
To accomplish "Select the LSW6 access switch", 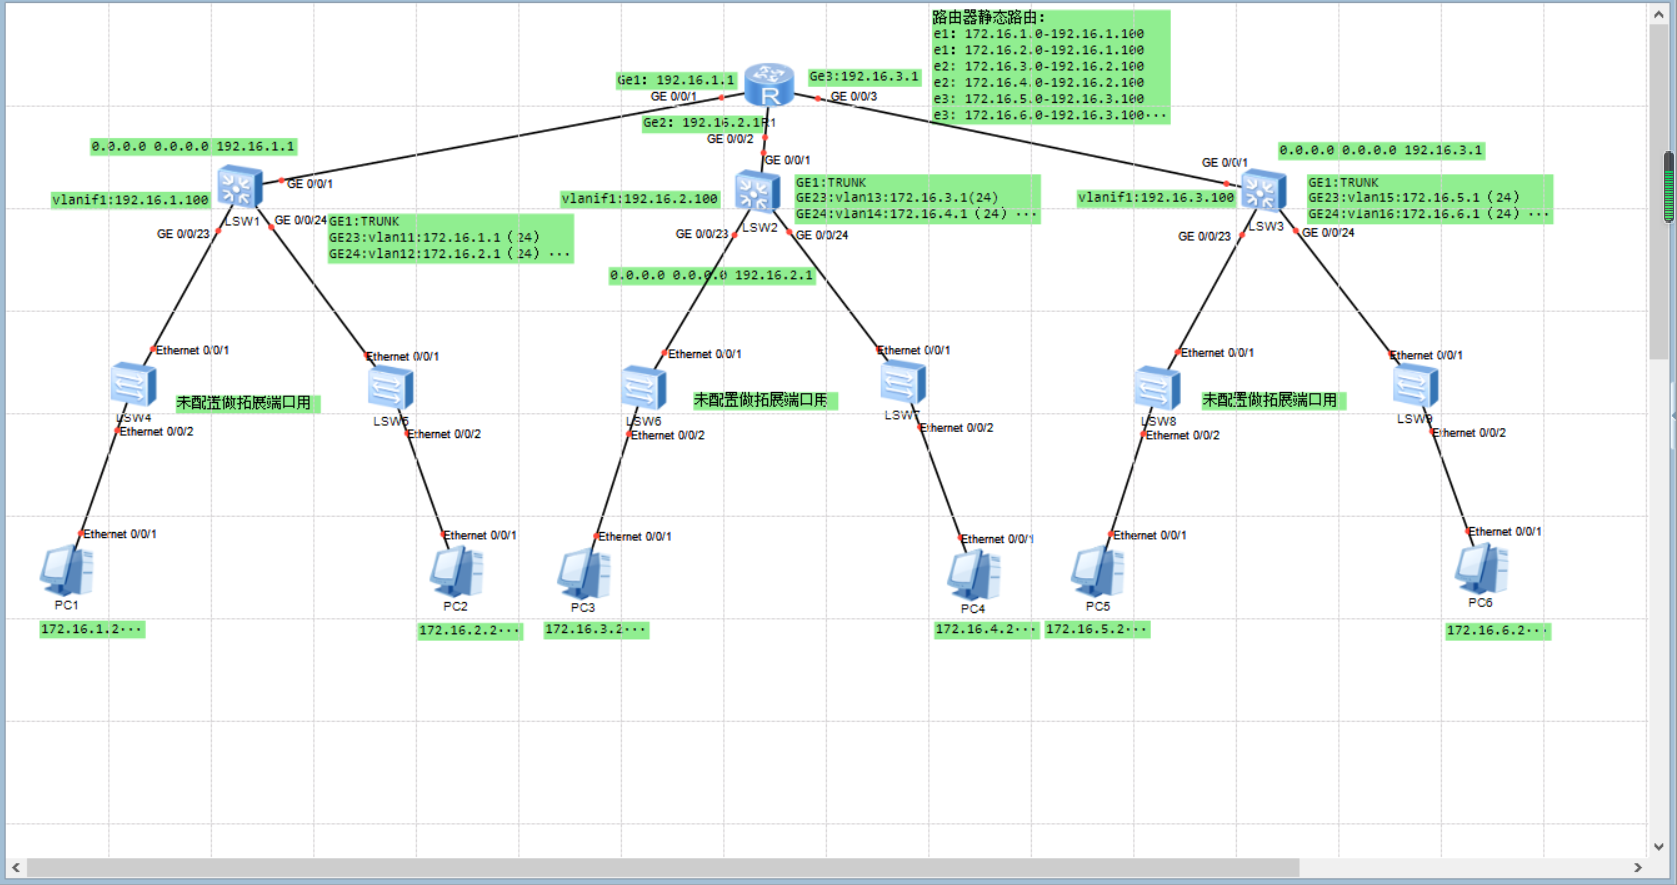I will [x=643, y=388].
